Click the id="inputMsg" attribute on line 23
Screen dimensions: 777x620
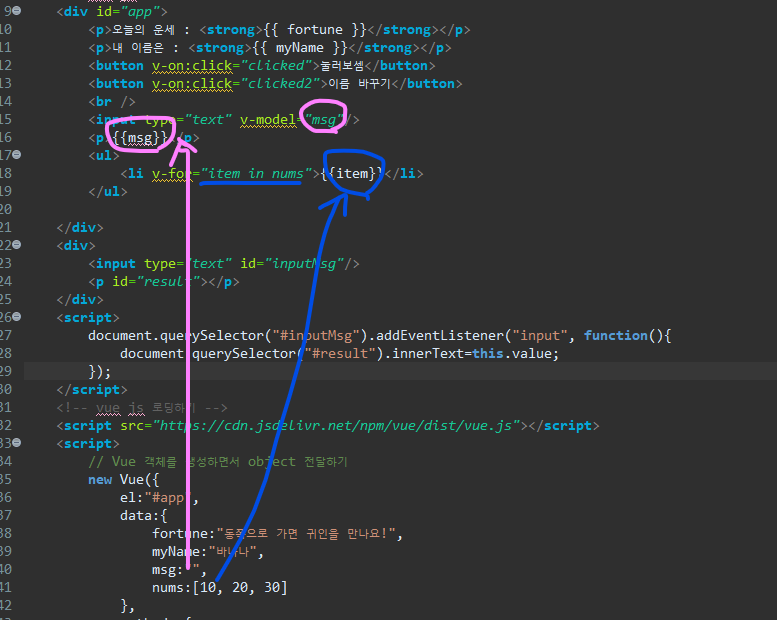(x=292, y=263)
